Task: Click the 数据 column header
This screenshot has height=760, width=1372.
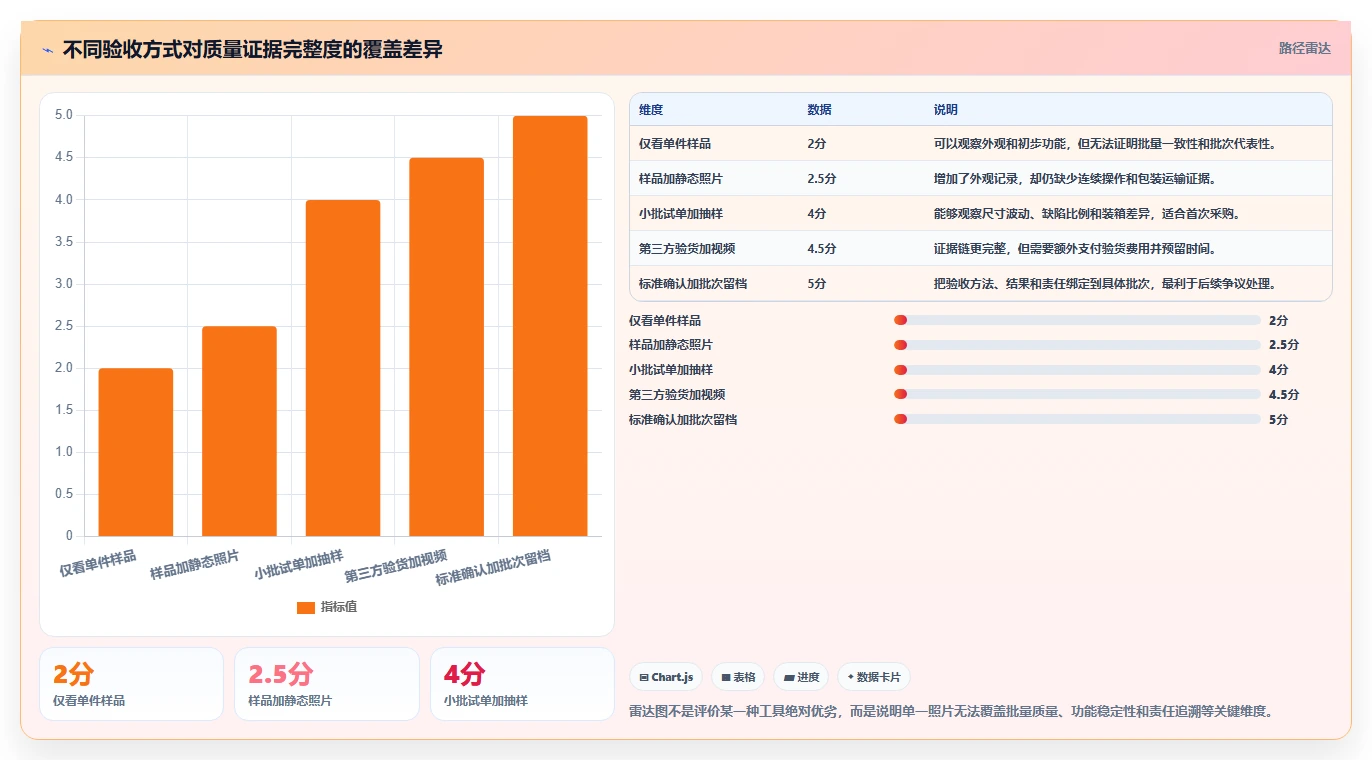Action: click(x=819, y=110)
